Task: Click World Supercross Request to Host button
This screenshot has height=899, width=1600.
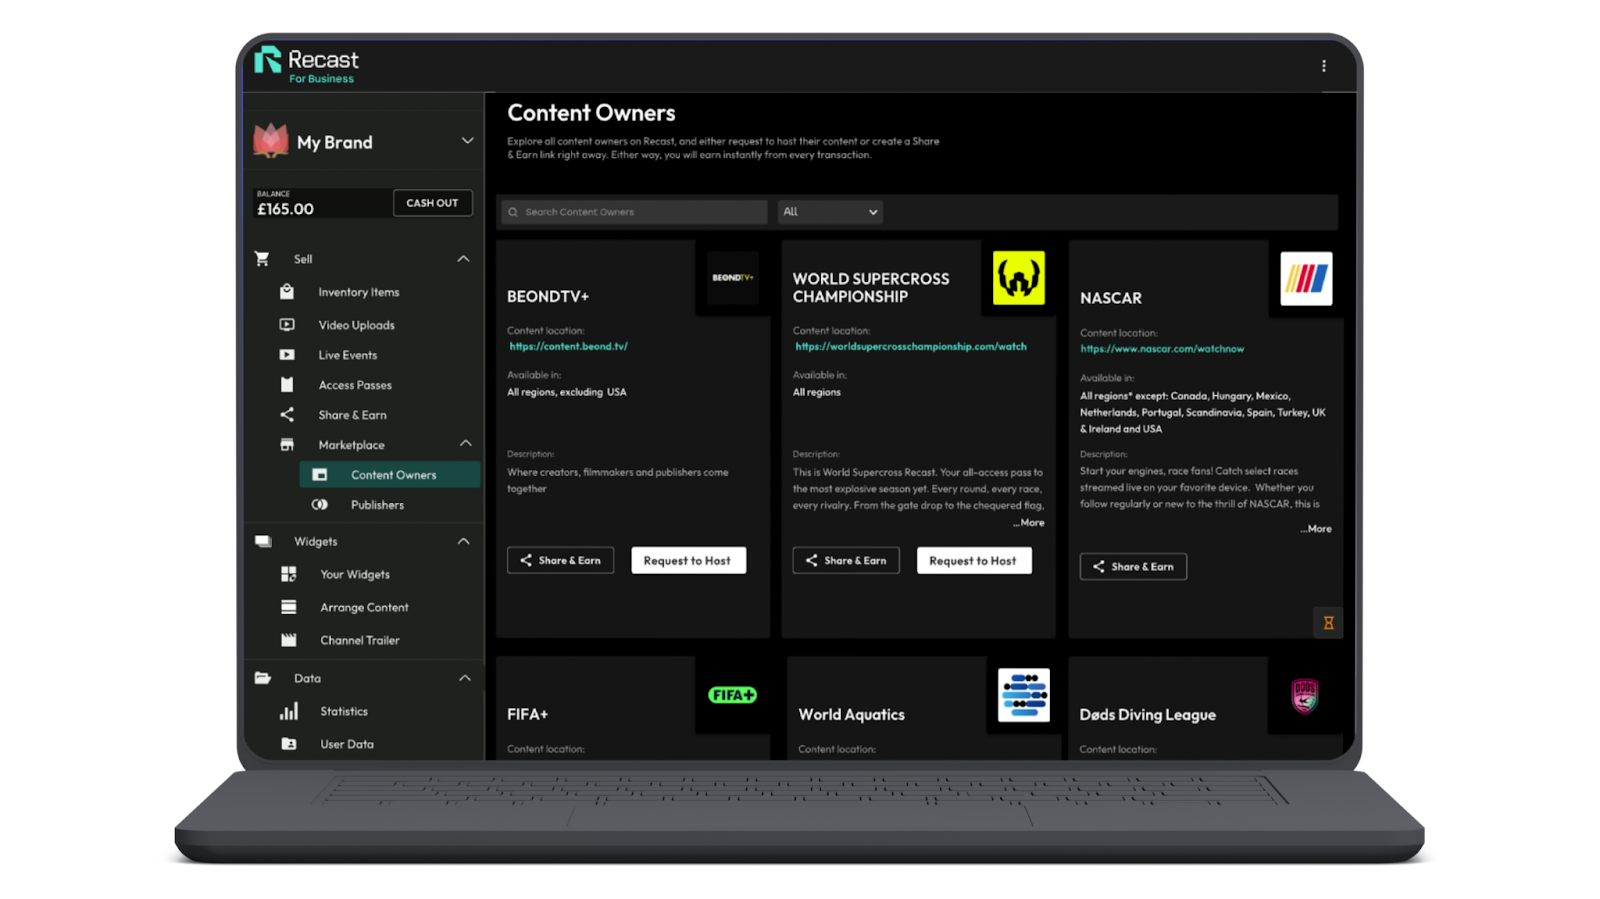Action: [974, 561]
